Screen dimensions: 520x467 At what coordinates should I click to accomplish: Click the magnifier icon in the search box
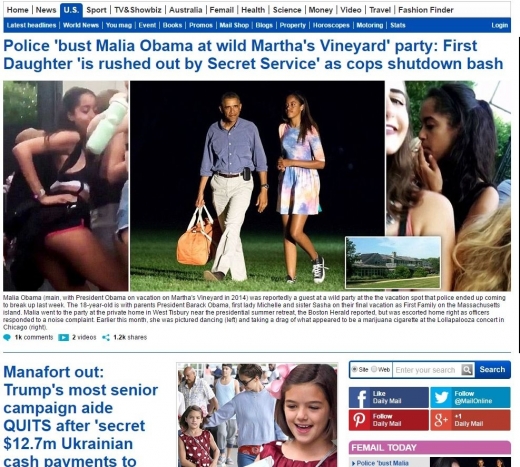click(467, 370)
